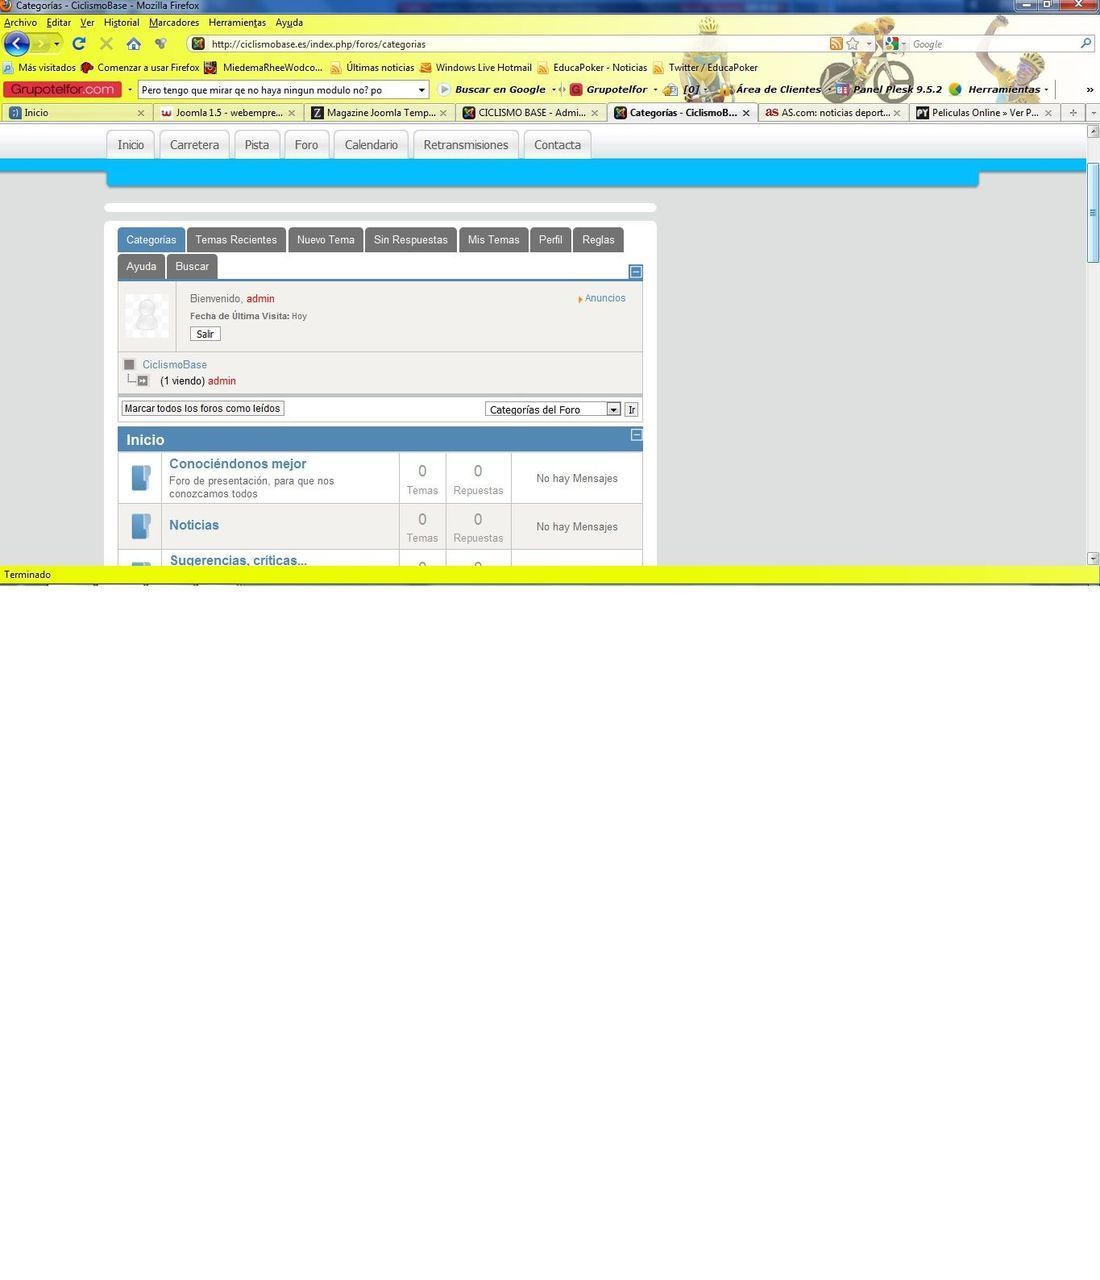
Task: Open Comenzar a usar Firefox bookmark
Action: (x=140, y=68)
